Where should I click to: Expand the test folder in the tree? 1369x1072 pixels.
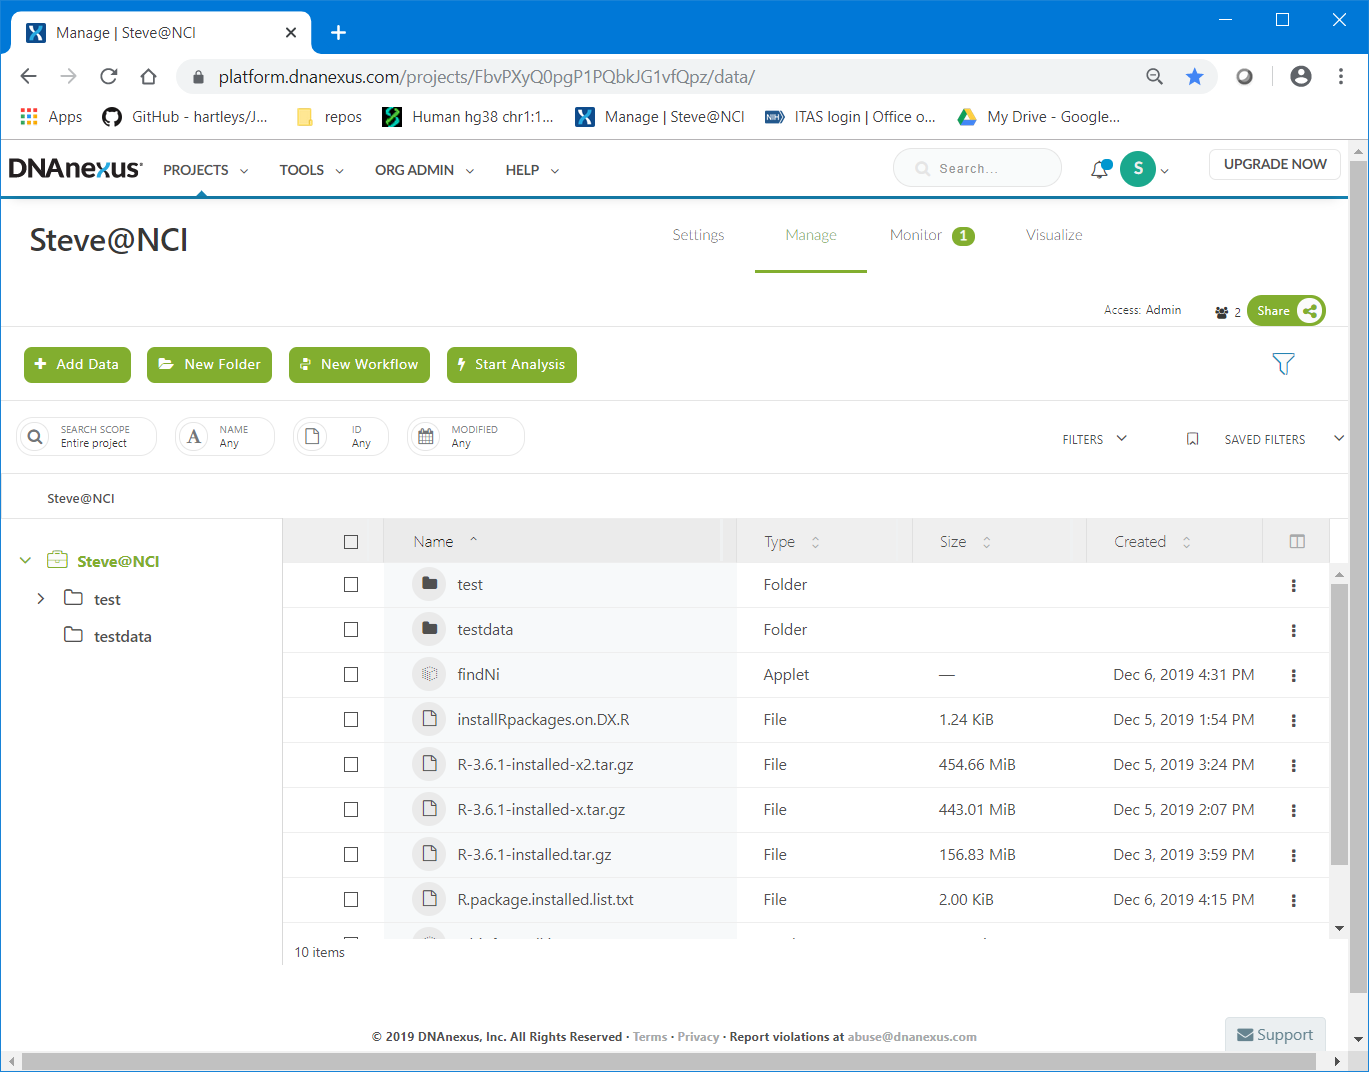(41, 599)
